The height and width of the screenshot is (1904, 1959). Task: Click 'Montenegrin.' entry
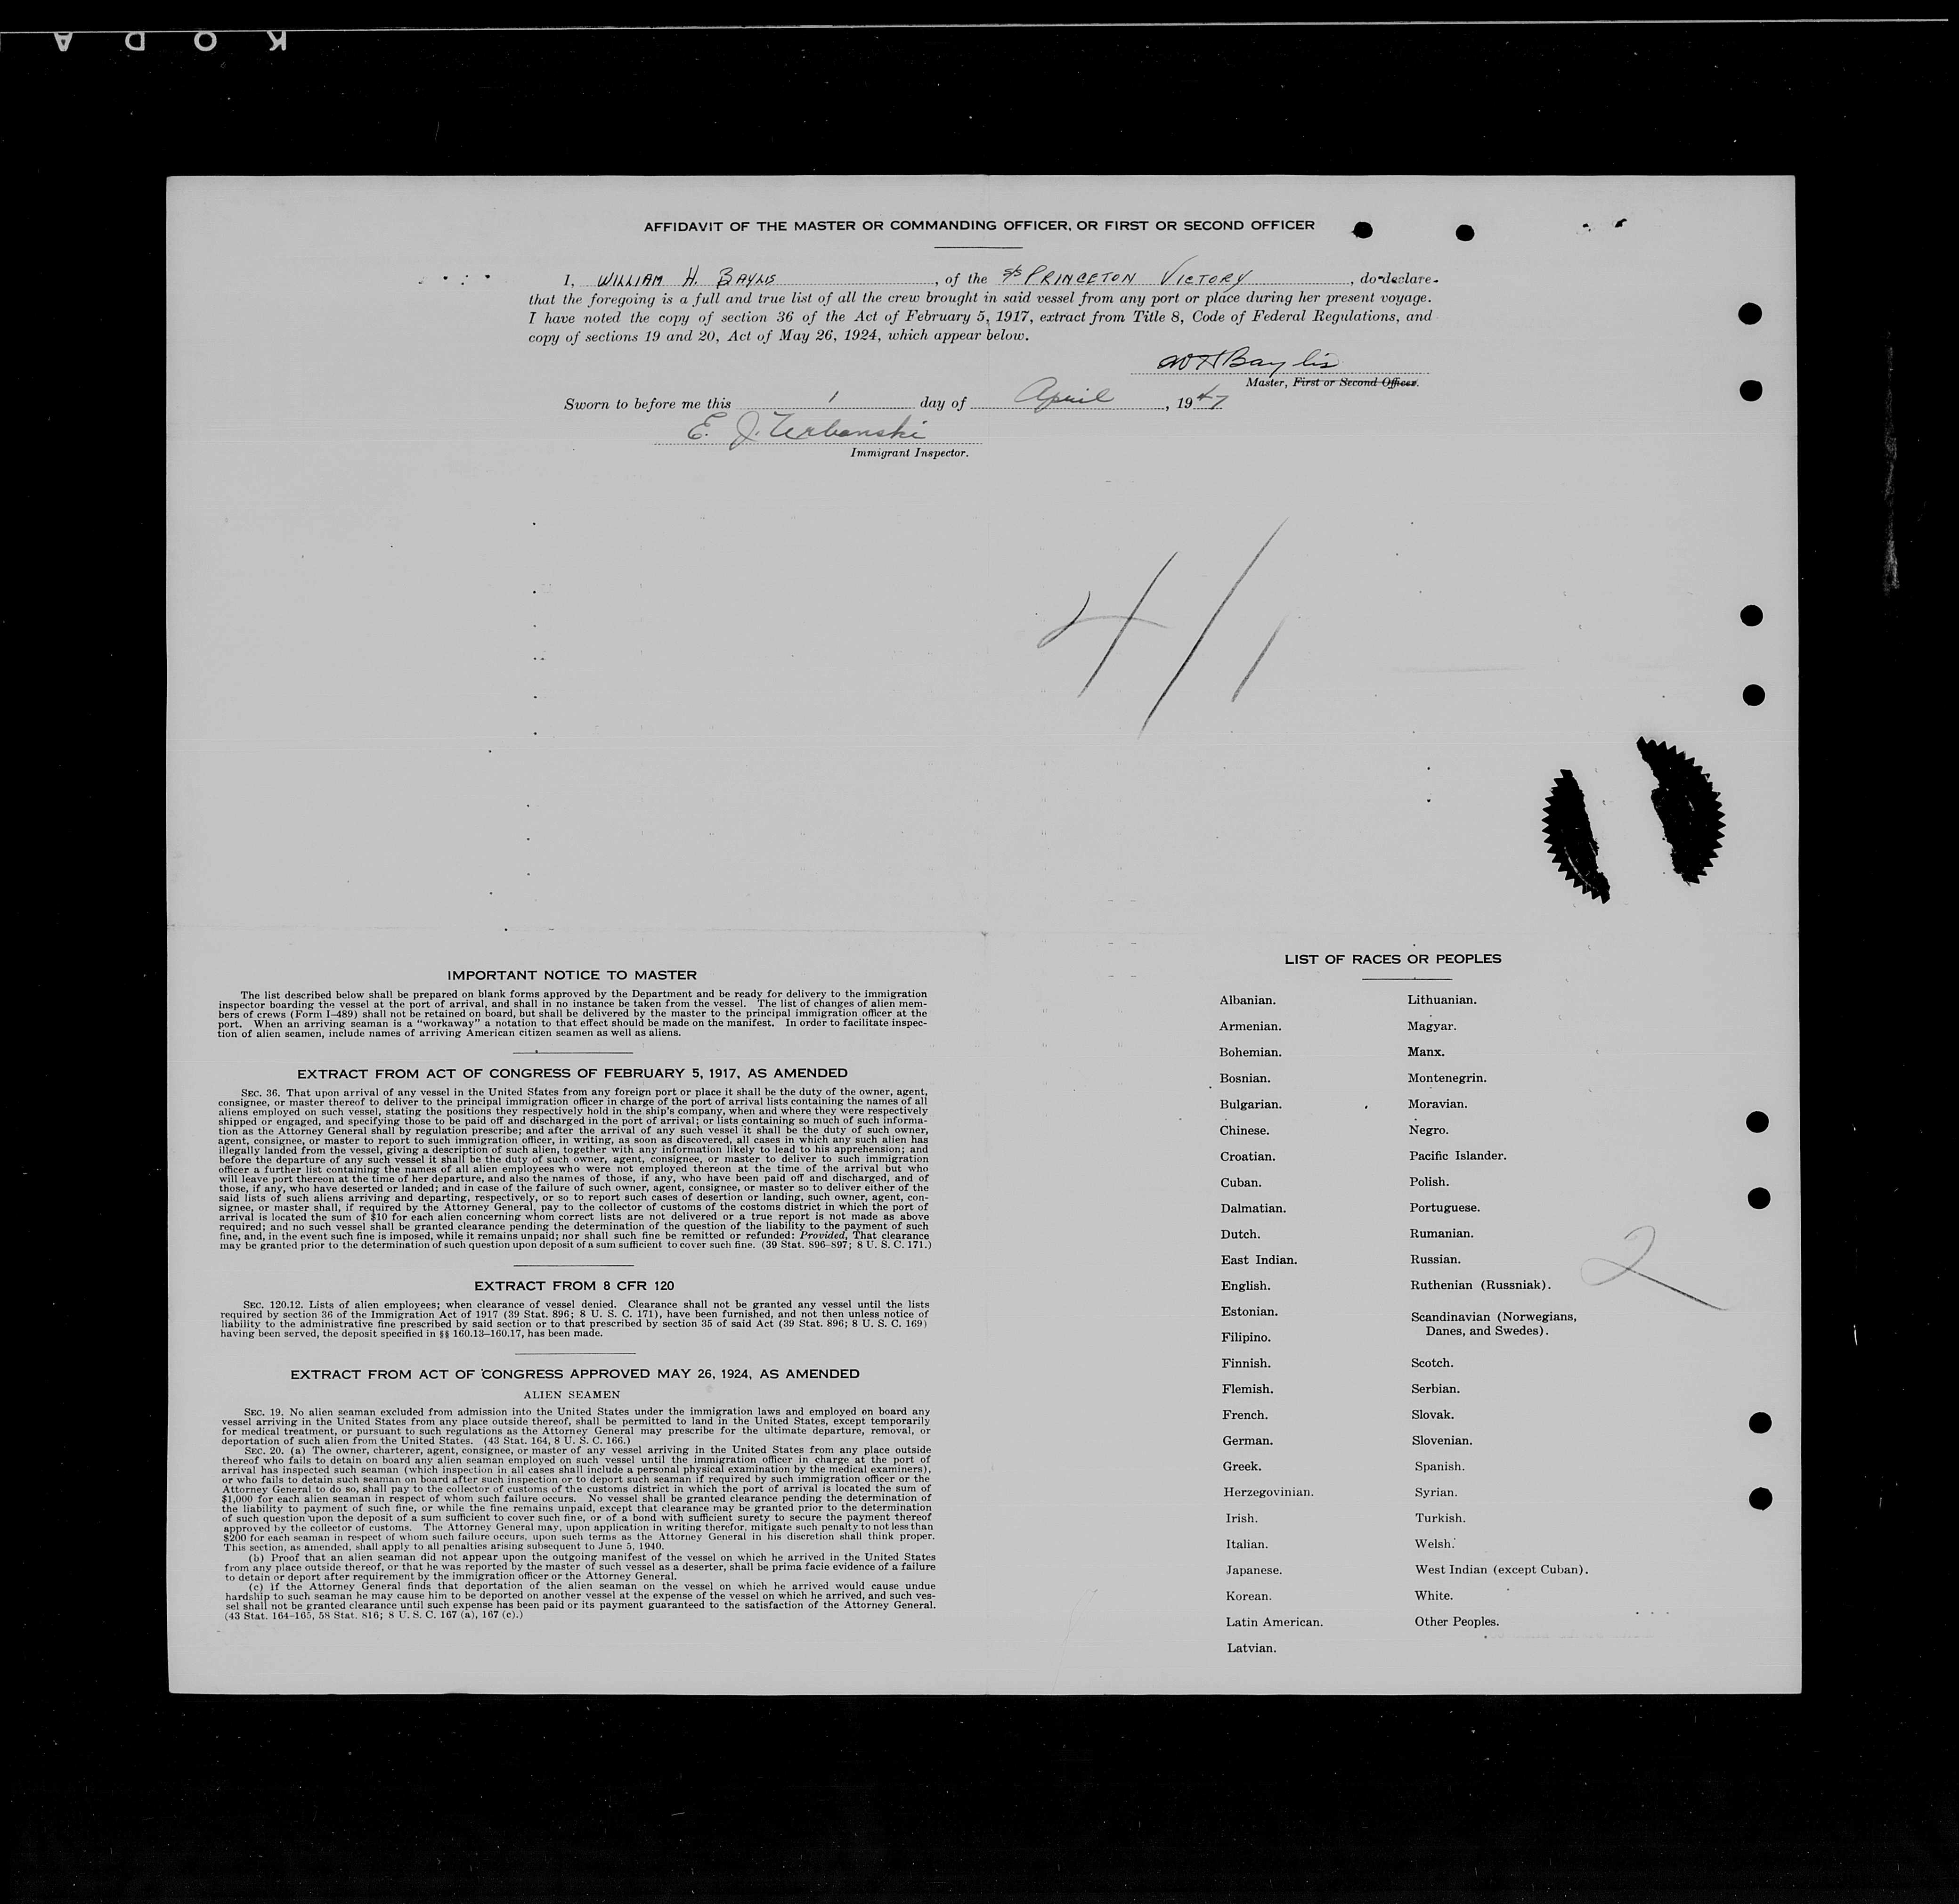point(1446,1078)
